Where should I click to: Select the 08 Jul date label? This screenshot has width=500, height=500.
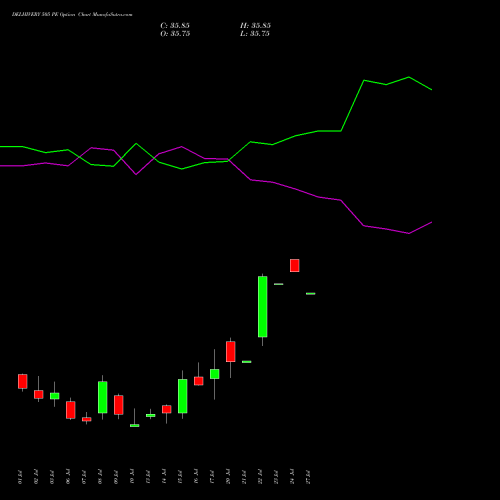(x=100, y=477)
